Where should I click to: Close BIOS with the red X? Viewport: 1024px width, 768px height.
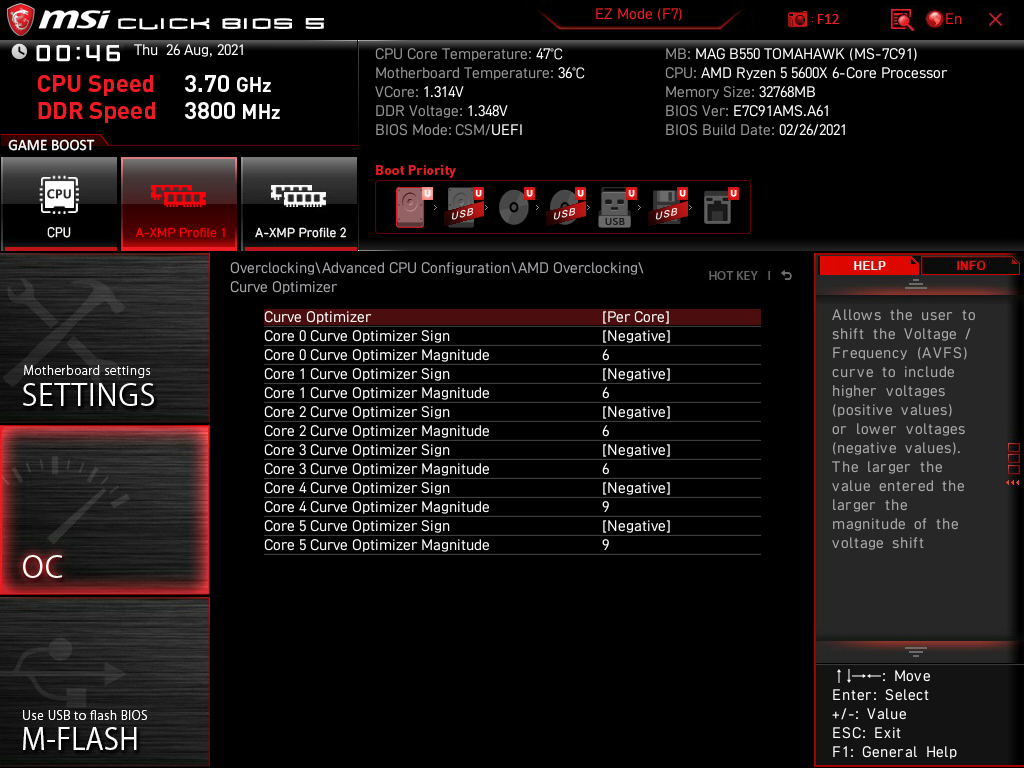pos(995,20)
